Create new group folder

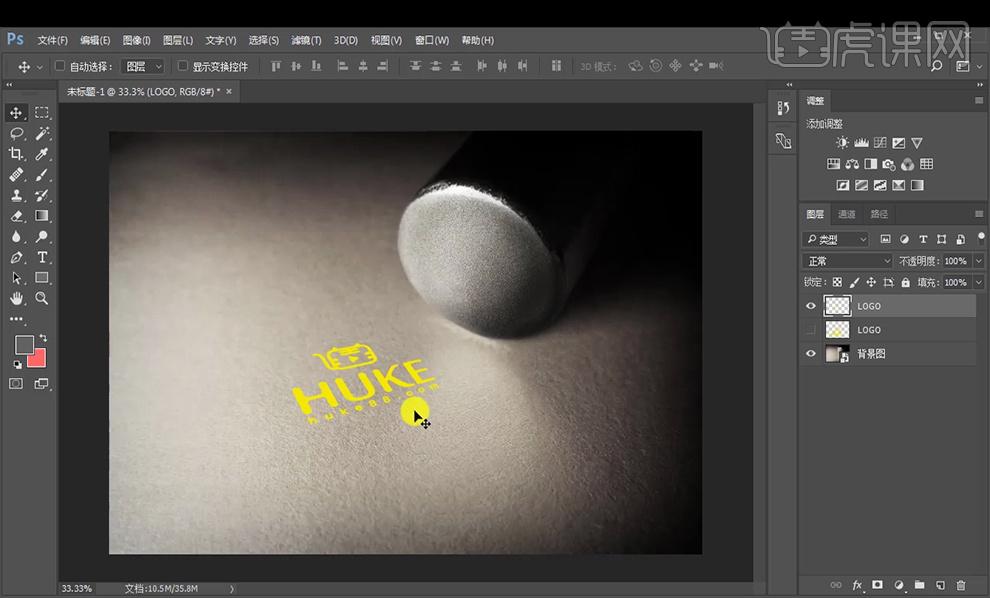919,585
